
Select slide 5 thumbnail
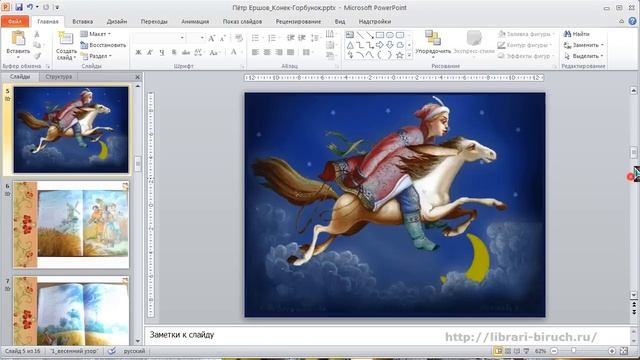click(71, 130)
